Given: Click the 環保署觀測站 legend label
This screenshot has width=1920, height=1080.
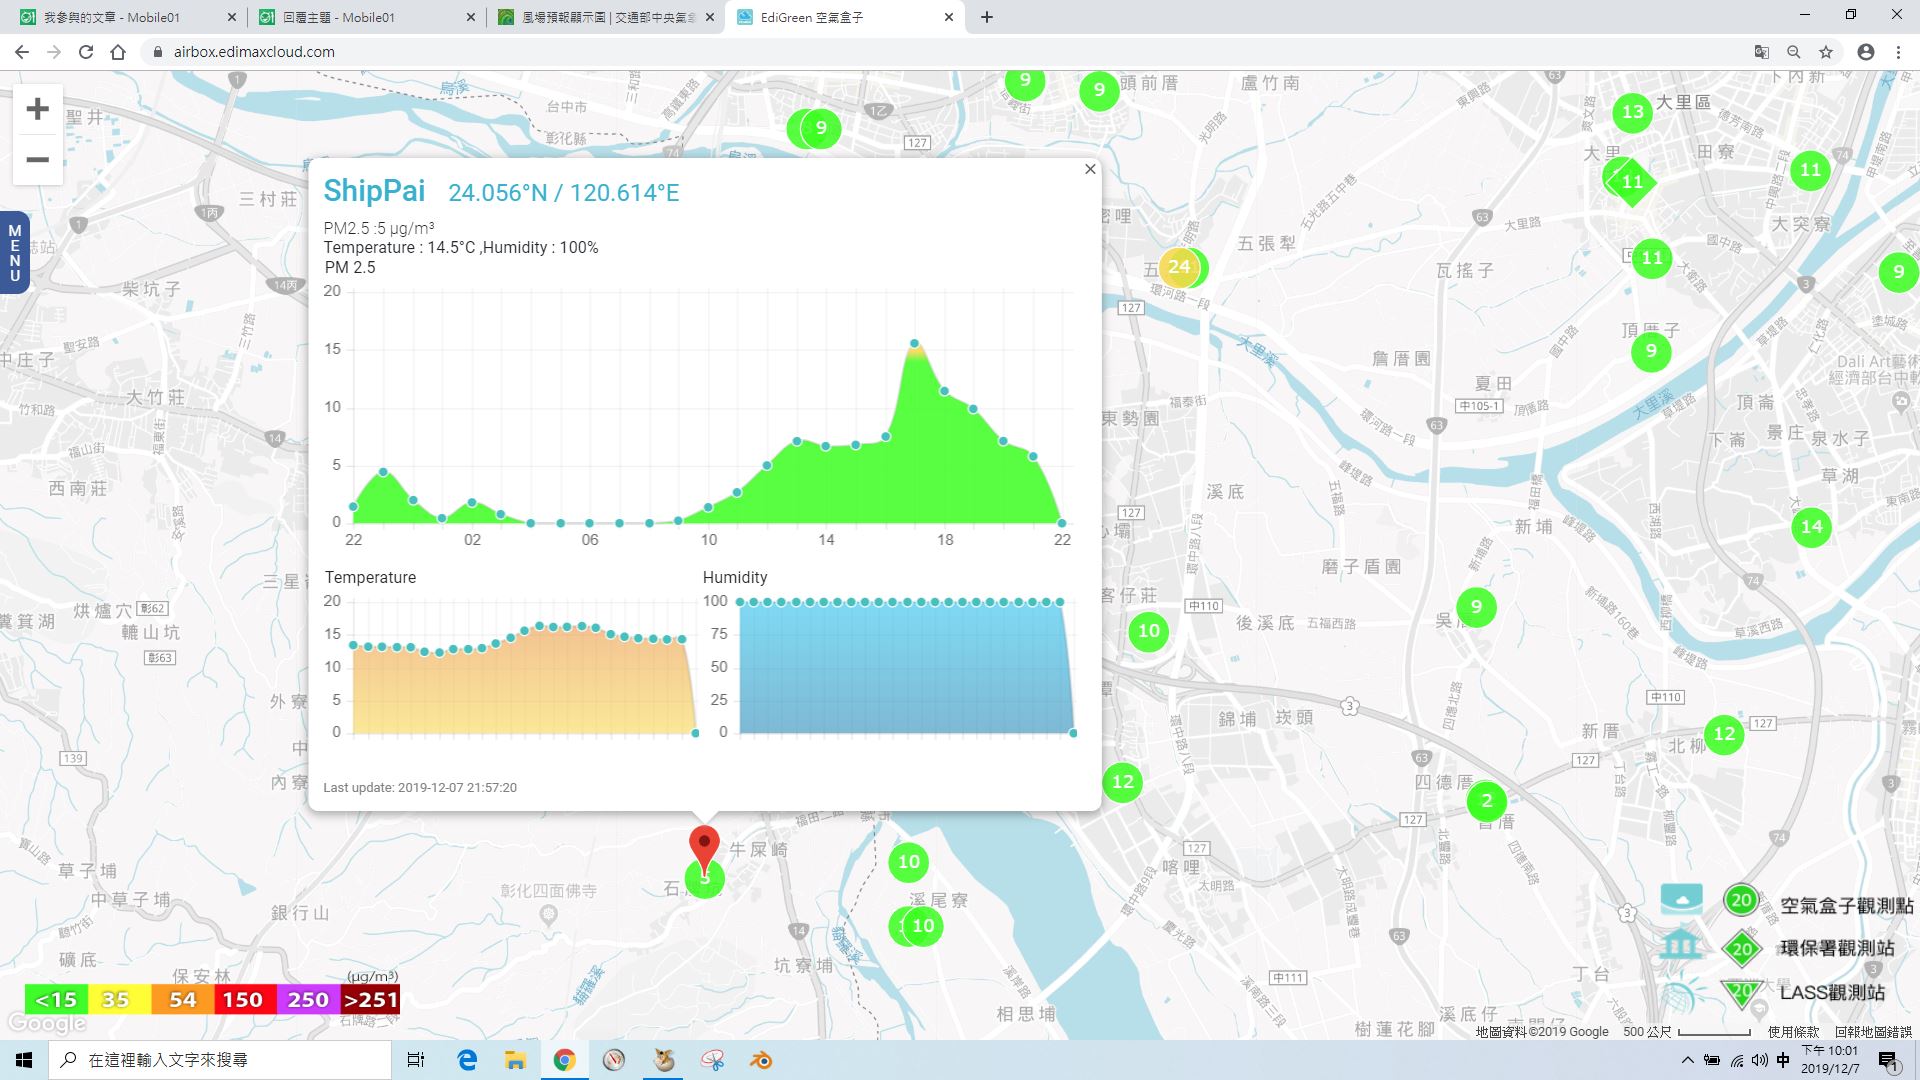Looking at the screenshot, I should (x=1837, y=948).
